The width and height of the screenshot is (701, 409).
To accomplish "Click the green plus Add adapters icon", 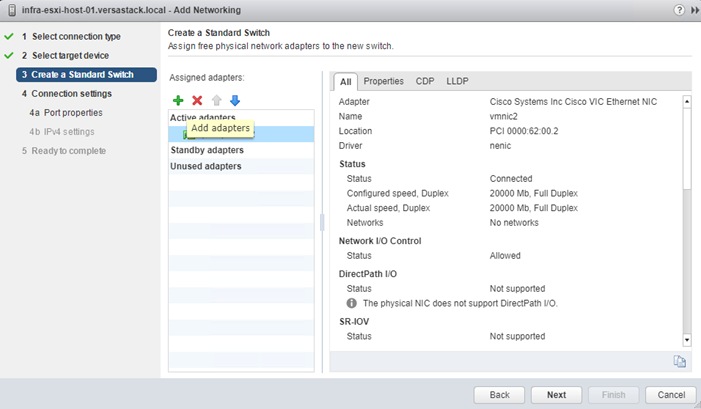I will 178,100.
